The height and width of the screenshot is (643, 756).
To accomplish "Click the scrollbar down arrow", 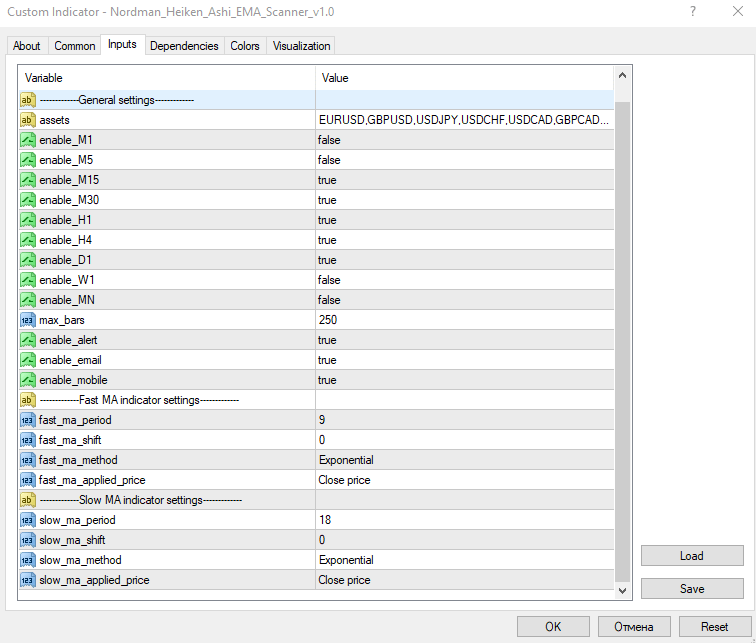I will click(622, 590).
